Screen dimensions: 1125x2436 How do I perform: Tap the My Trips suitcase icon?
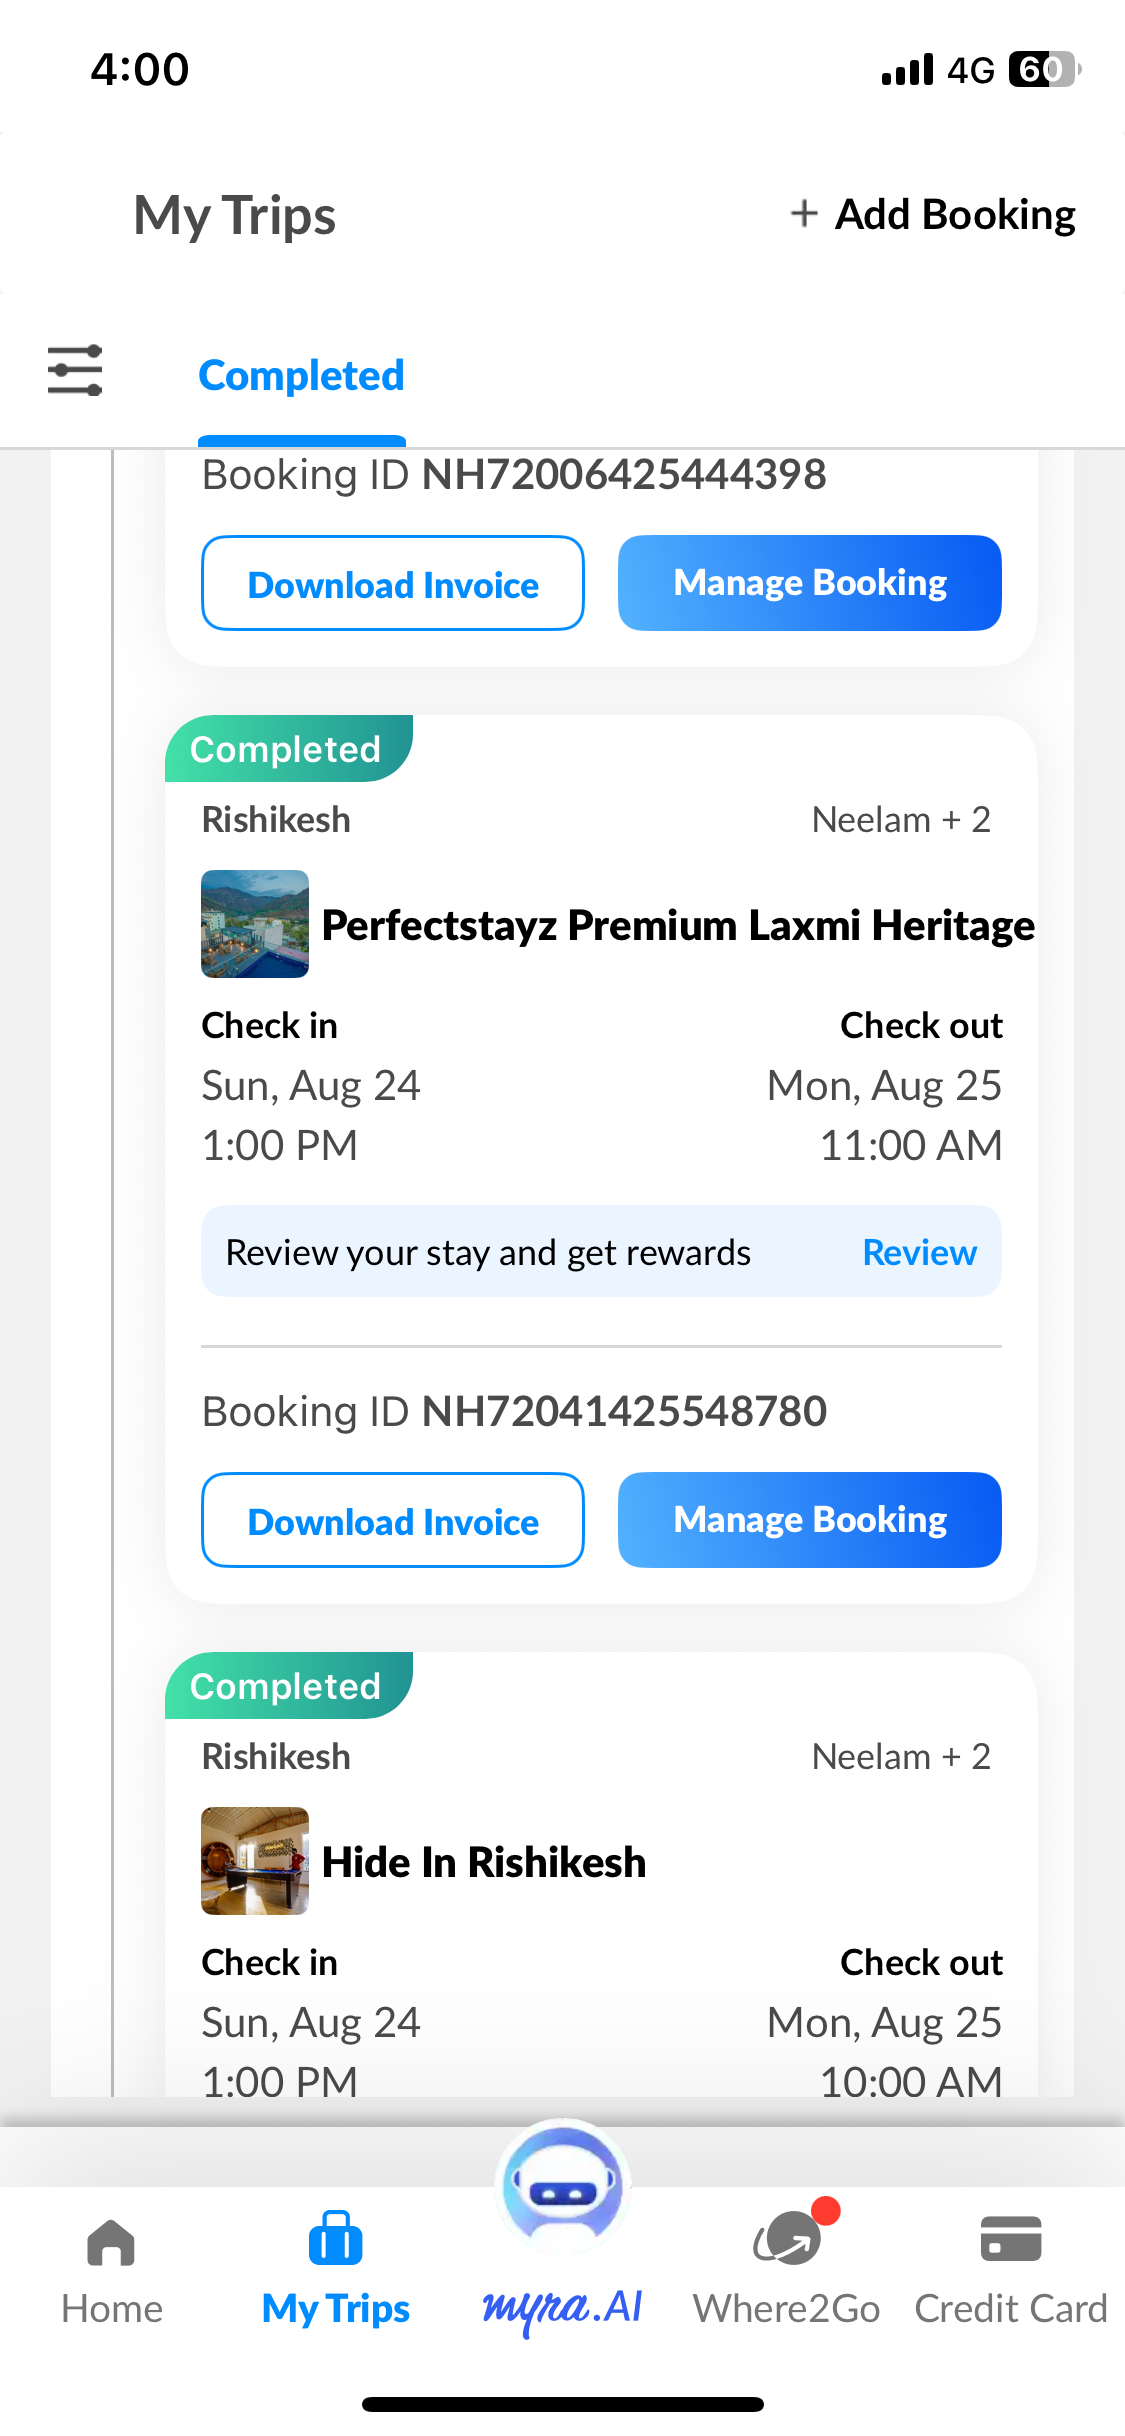coord(336,2239)
